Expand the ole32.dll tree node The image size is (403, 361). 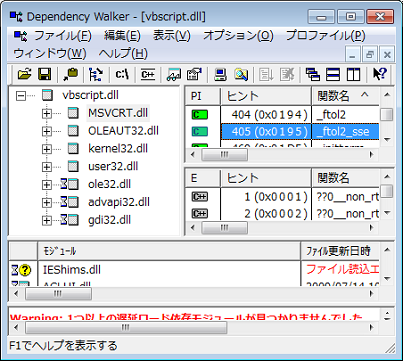47,185
